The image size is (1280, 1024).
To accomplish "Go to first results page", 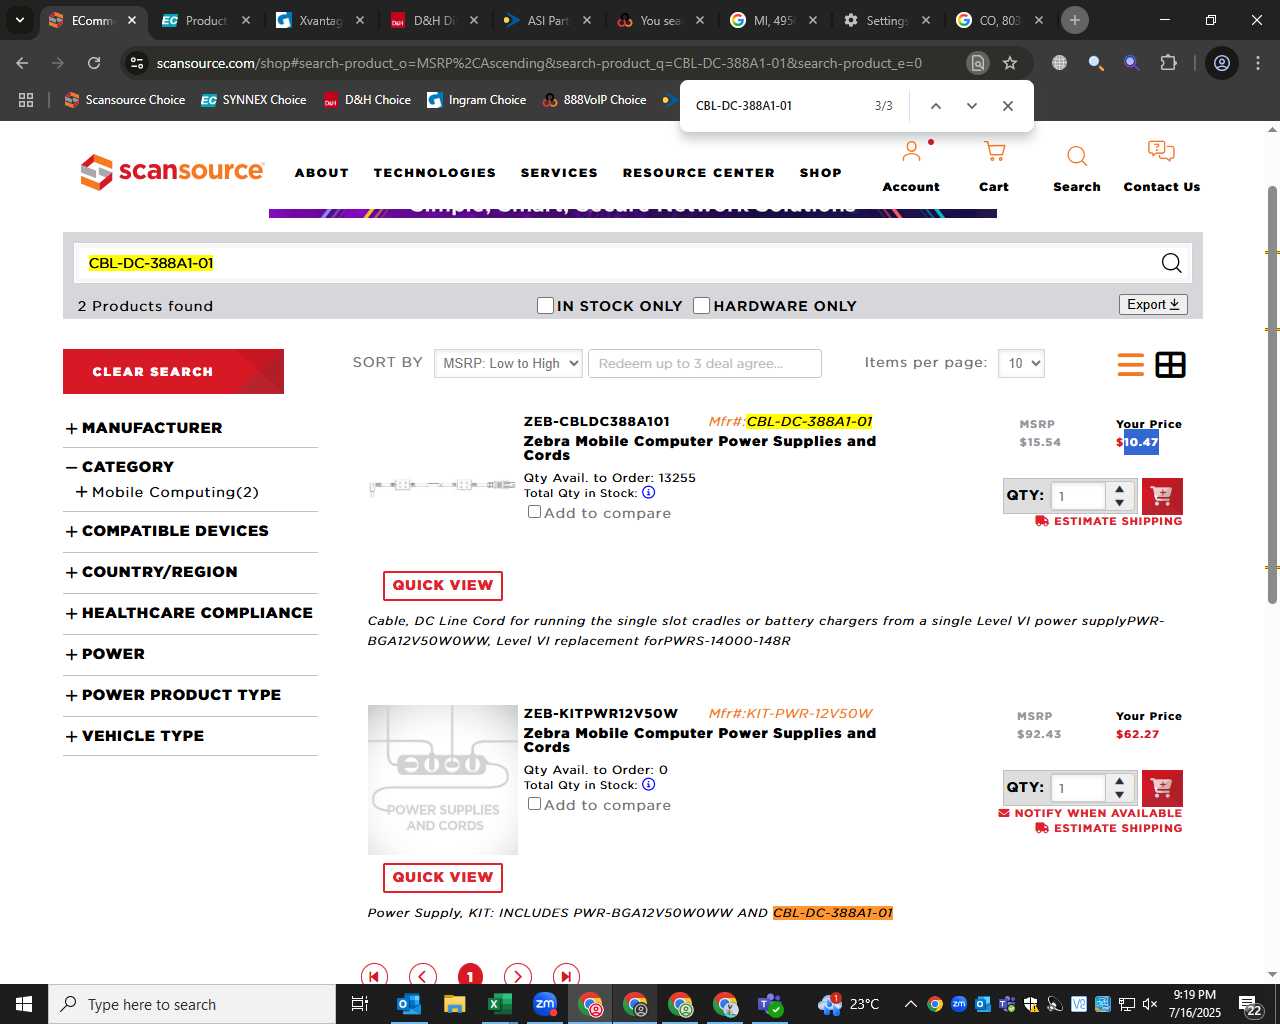I will [374, 976].
